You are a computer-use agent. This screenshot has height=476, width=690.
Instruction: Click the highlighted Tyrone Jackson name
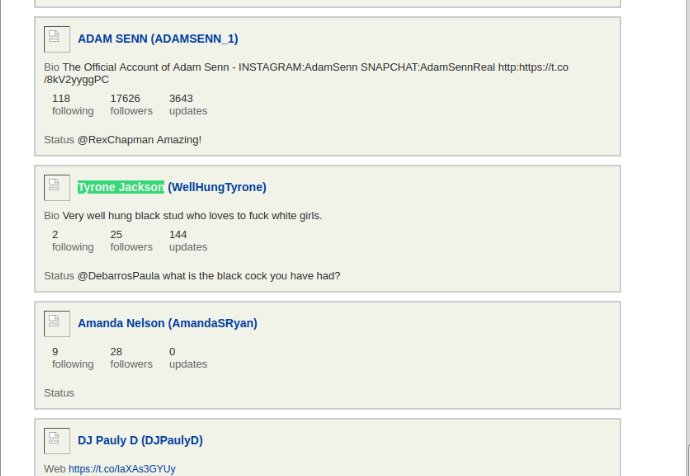pyautogui.click(x=121, y=187)
